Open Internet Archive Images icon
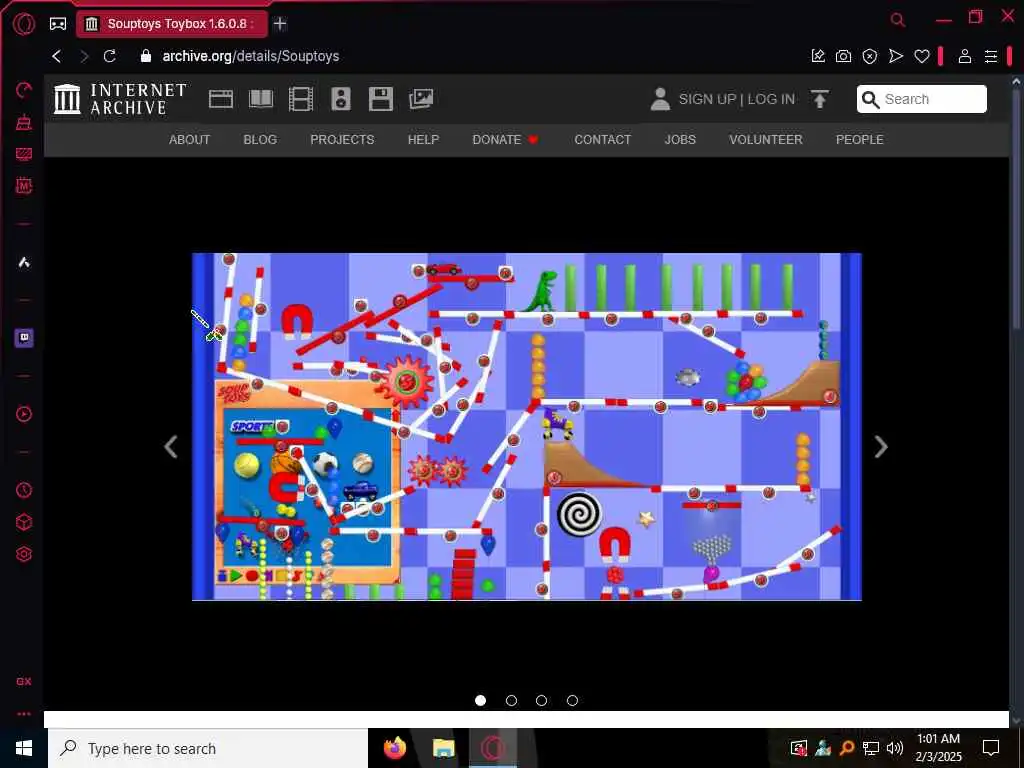 pos(421,99)
